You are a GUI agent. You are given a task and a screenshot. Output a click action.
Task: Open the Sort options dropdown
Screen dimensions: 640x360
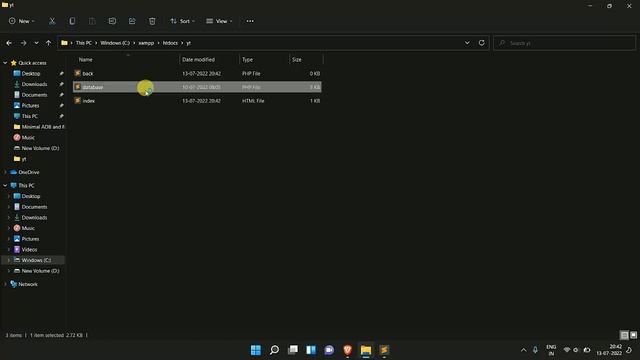tap(182, 21)
